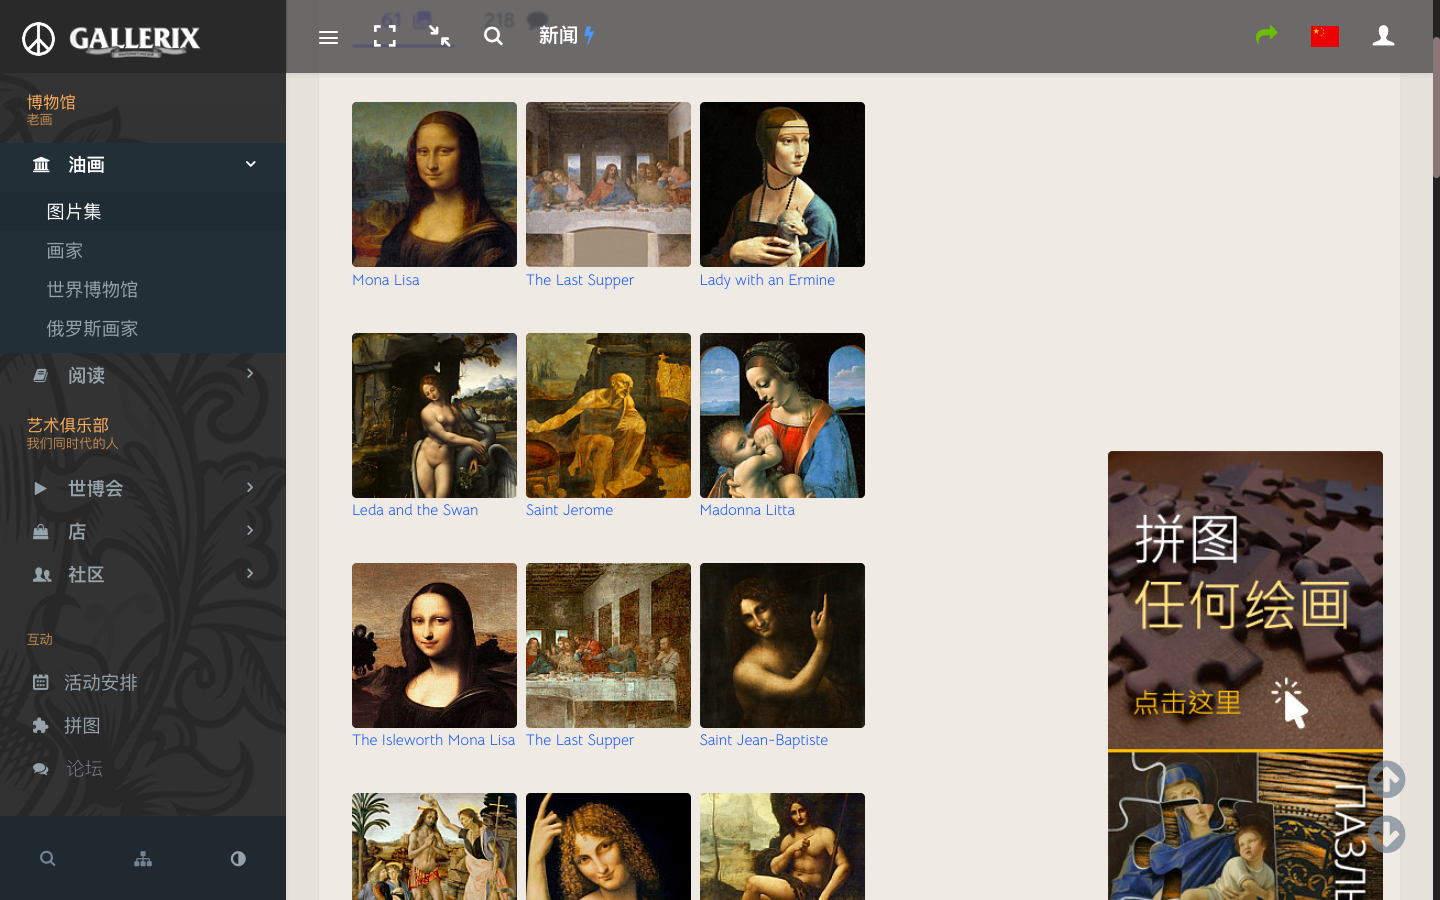Collapse the 油画 menu section
Viewport: 1440px width, 900px height.
point(143,165)
